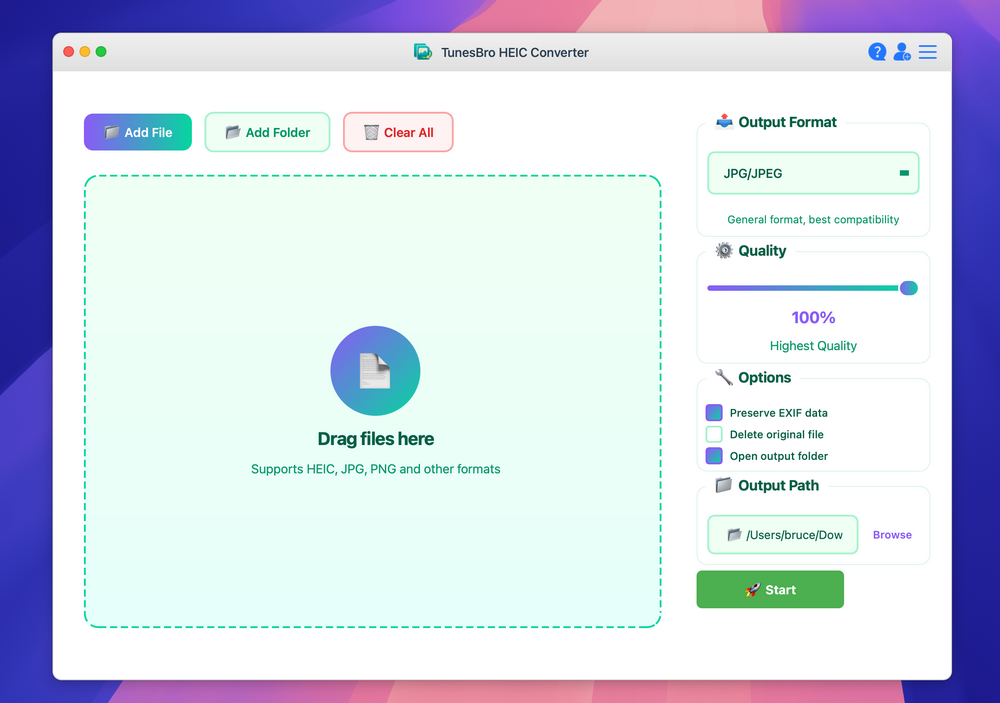Open the help question mark icon
The image size is (1000, 703).
click(x=877, y=52)
